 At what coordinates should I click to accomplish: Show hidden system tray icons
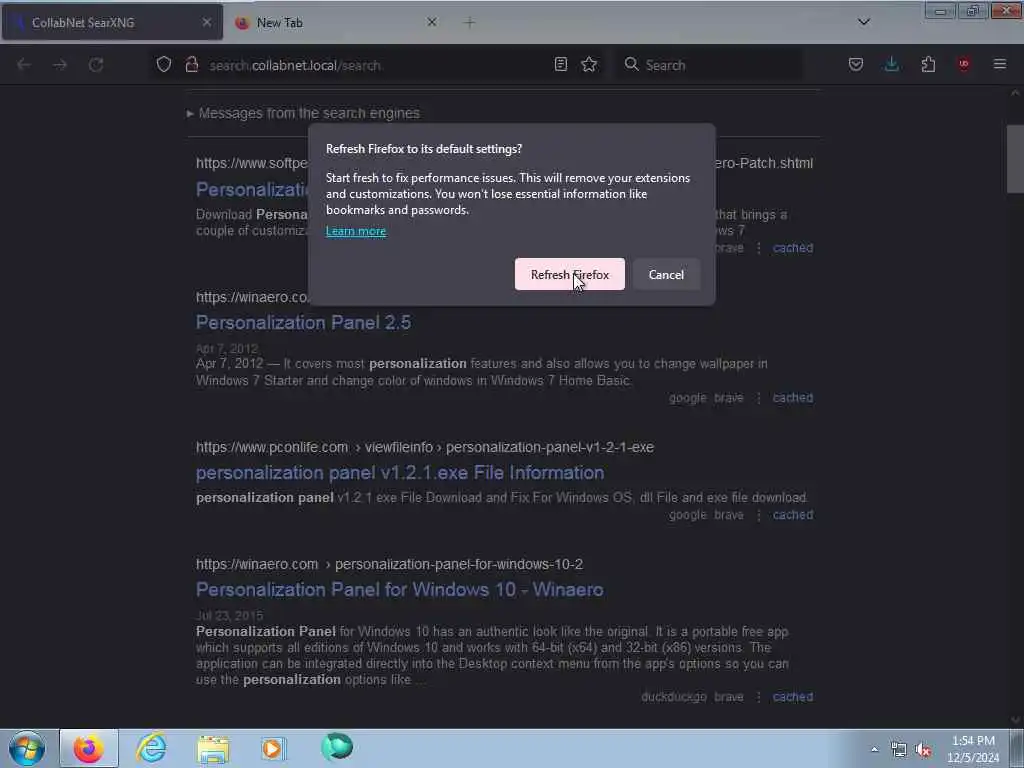[x=874, y=749]
